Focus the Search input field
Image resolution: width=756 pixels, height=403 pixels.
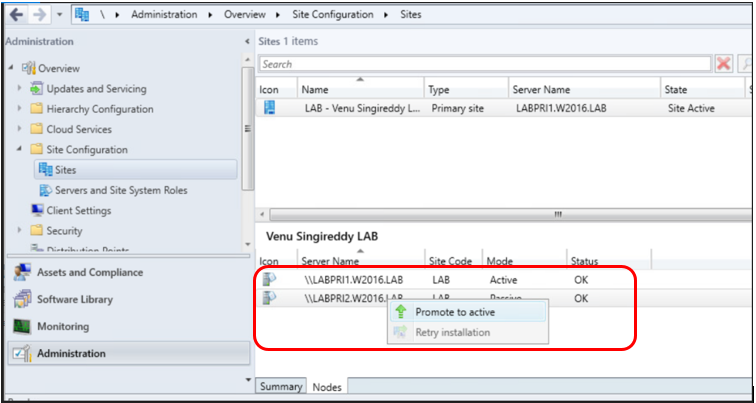(x=485, y=64)
